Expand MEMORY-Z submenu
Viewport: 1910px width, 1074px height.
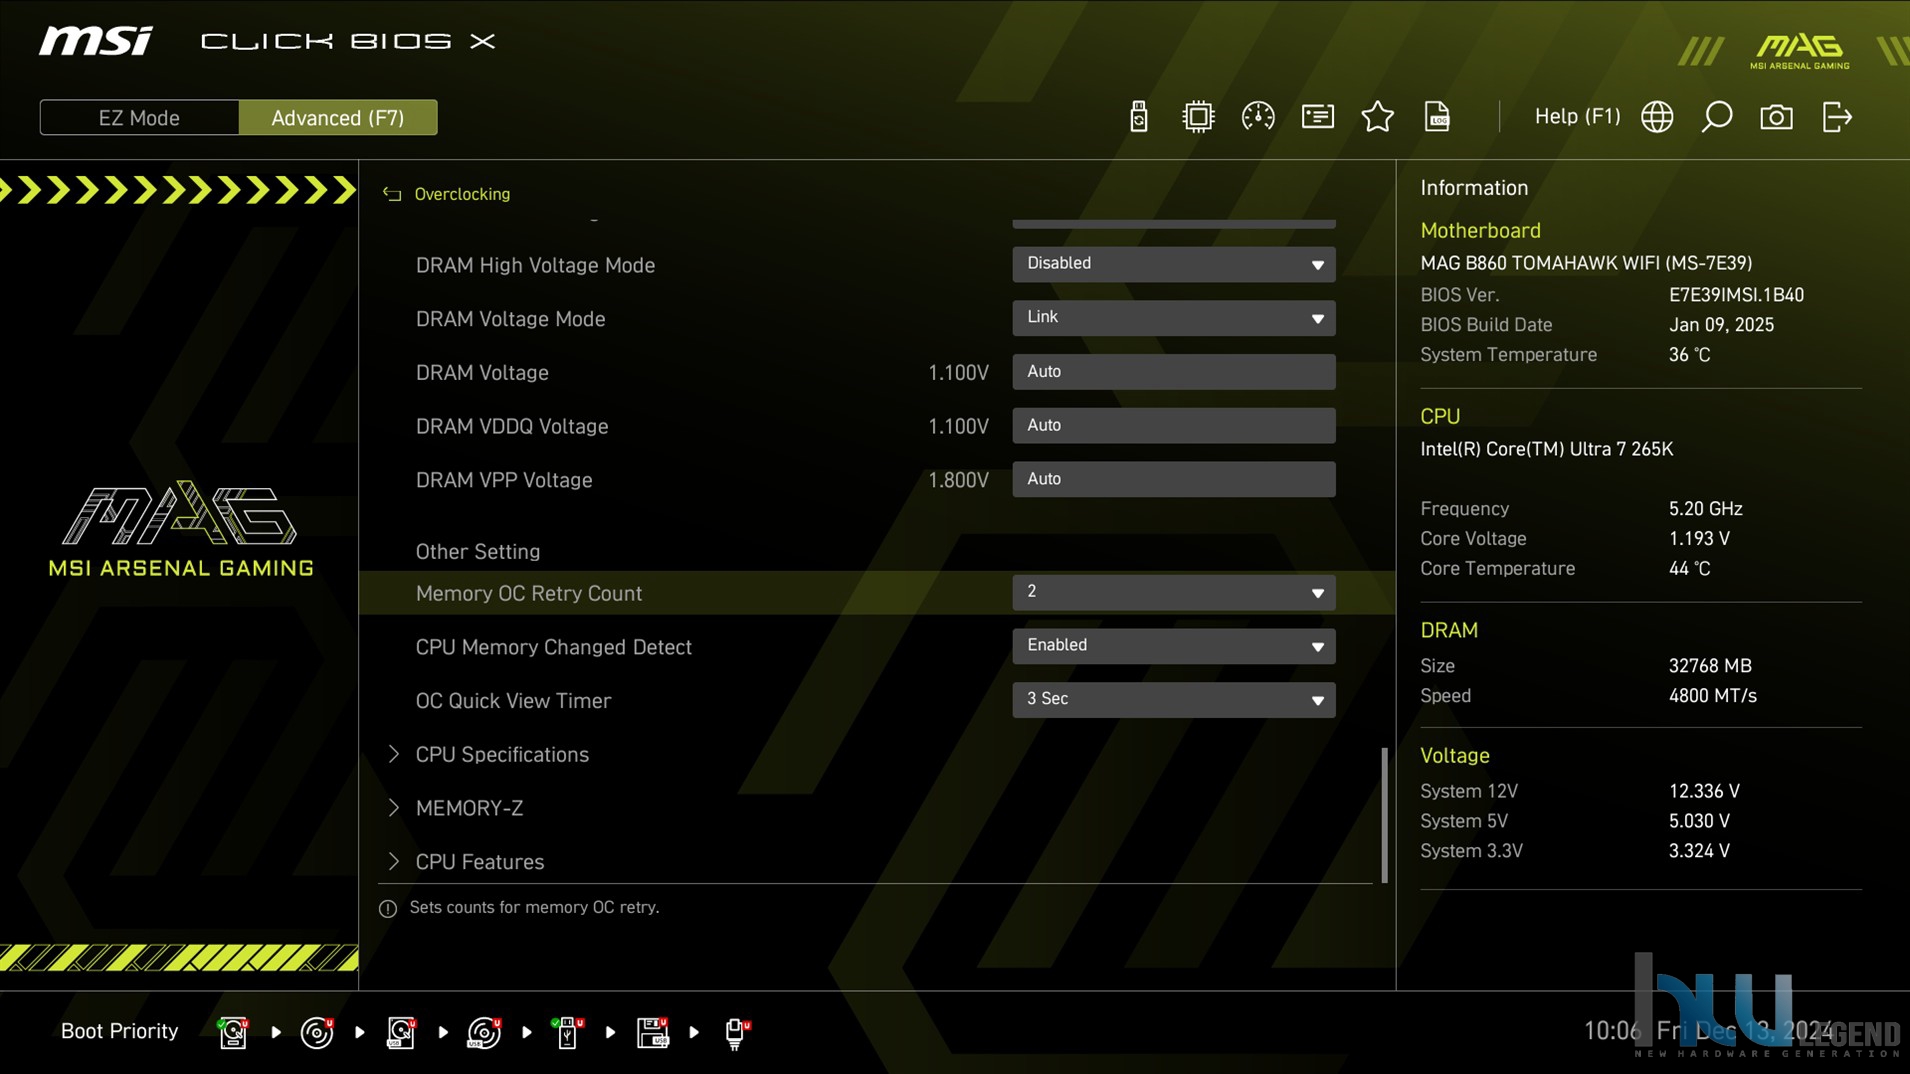tap(469, 808)
